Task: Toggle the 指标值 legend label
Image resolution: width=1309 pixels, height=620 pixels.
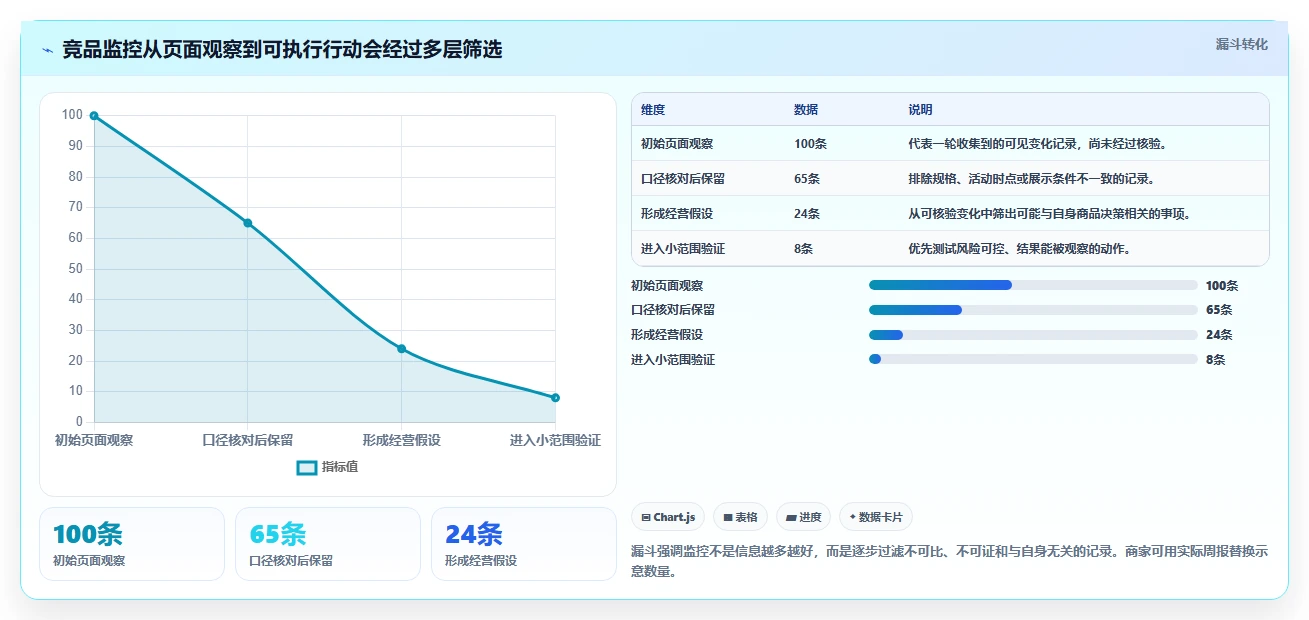Action: click(x=340, y=467)
